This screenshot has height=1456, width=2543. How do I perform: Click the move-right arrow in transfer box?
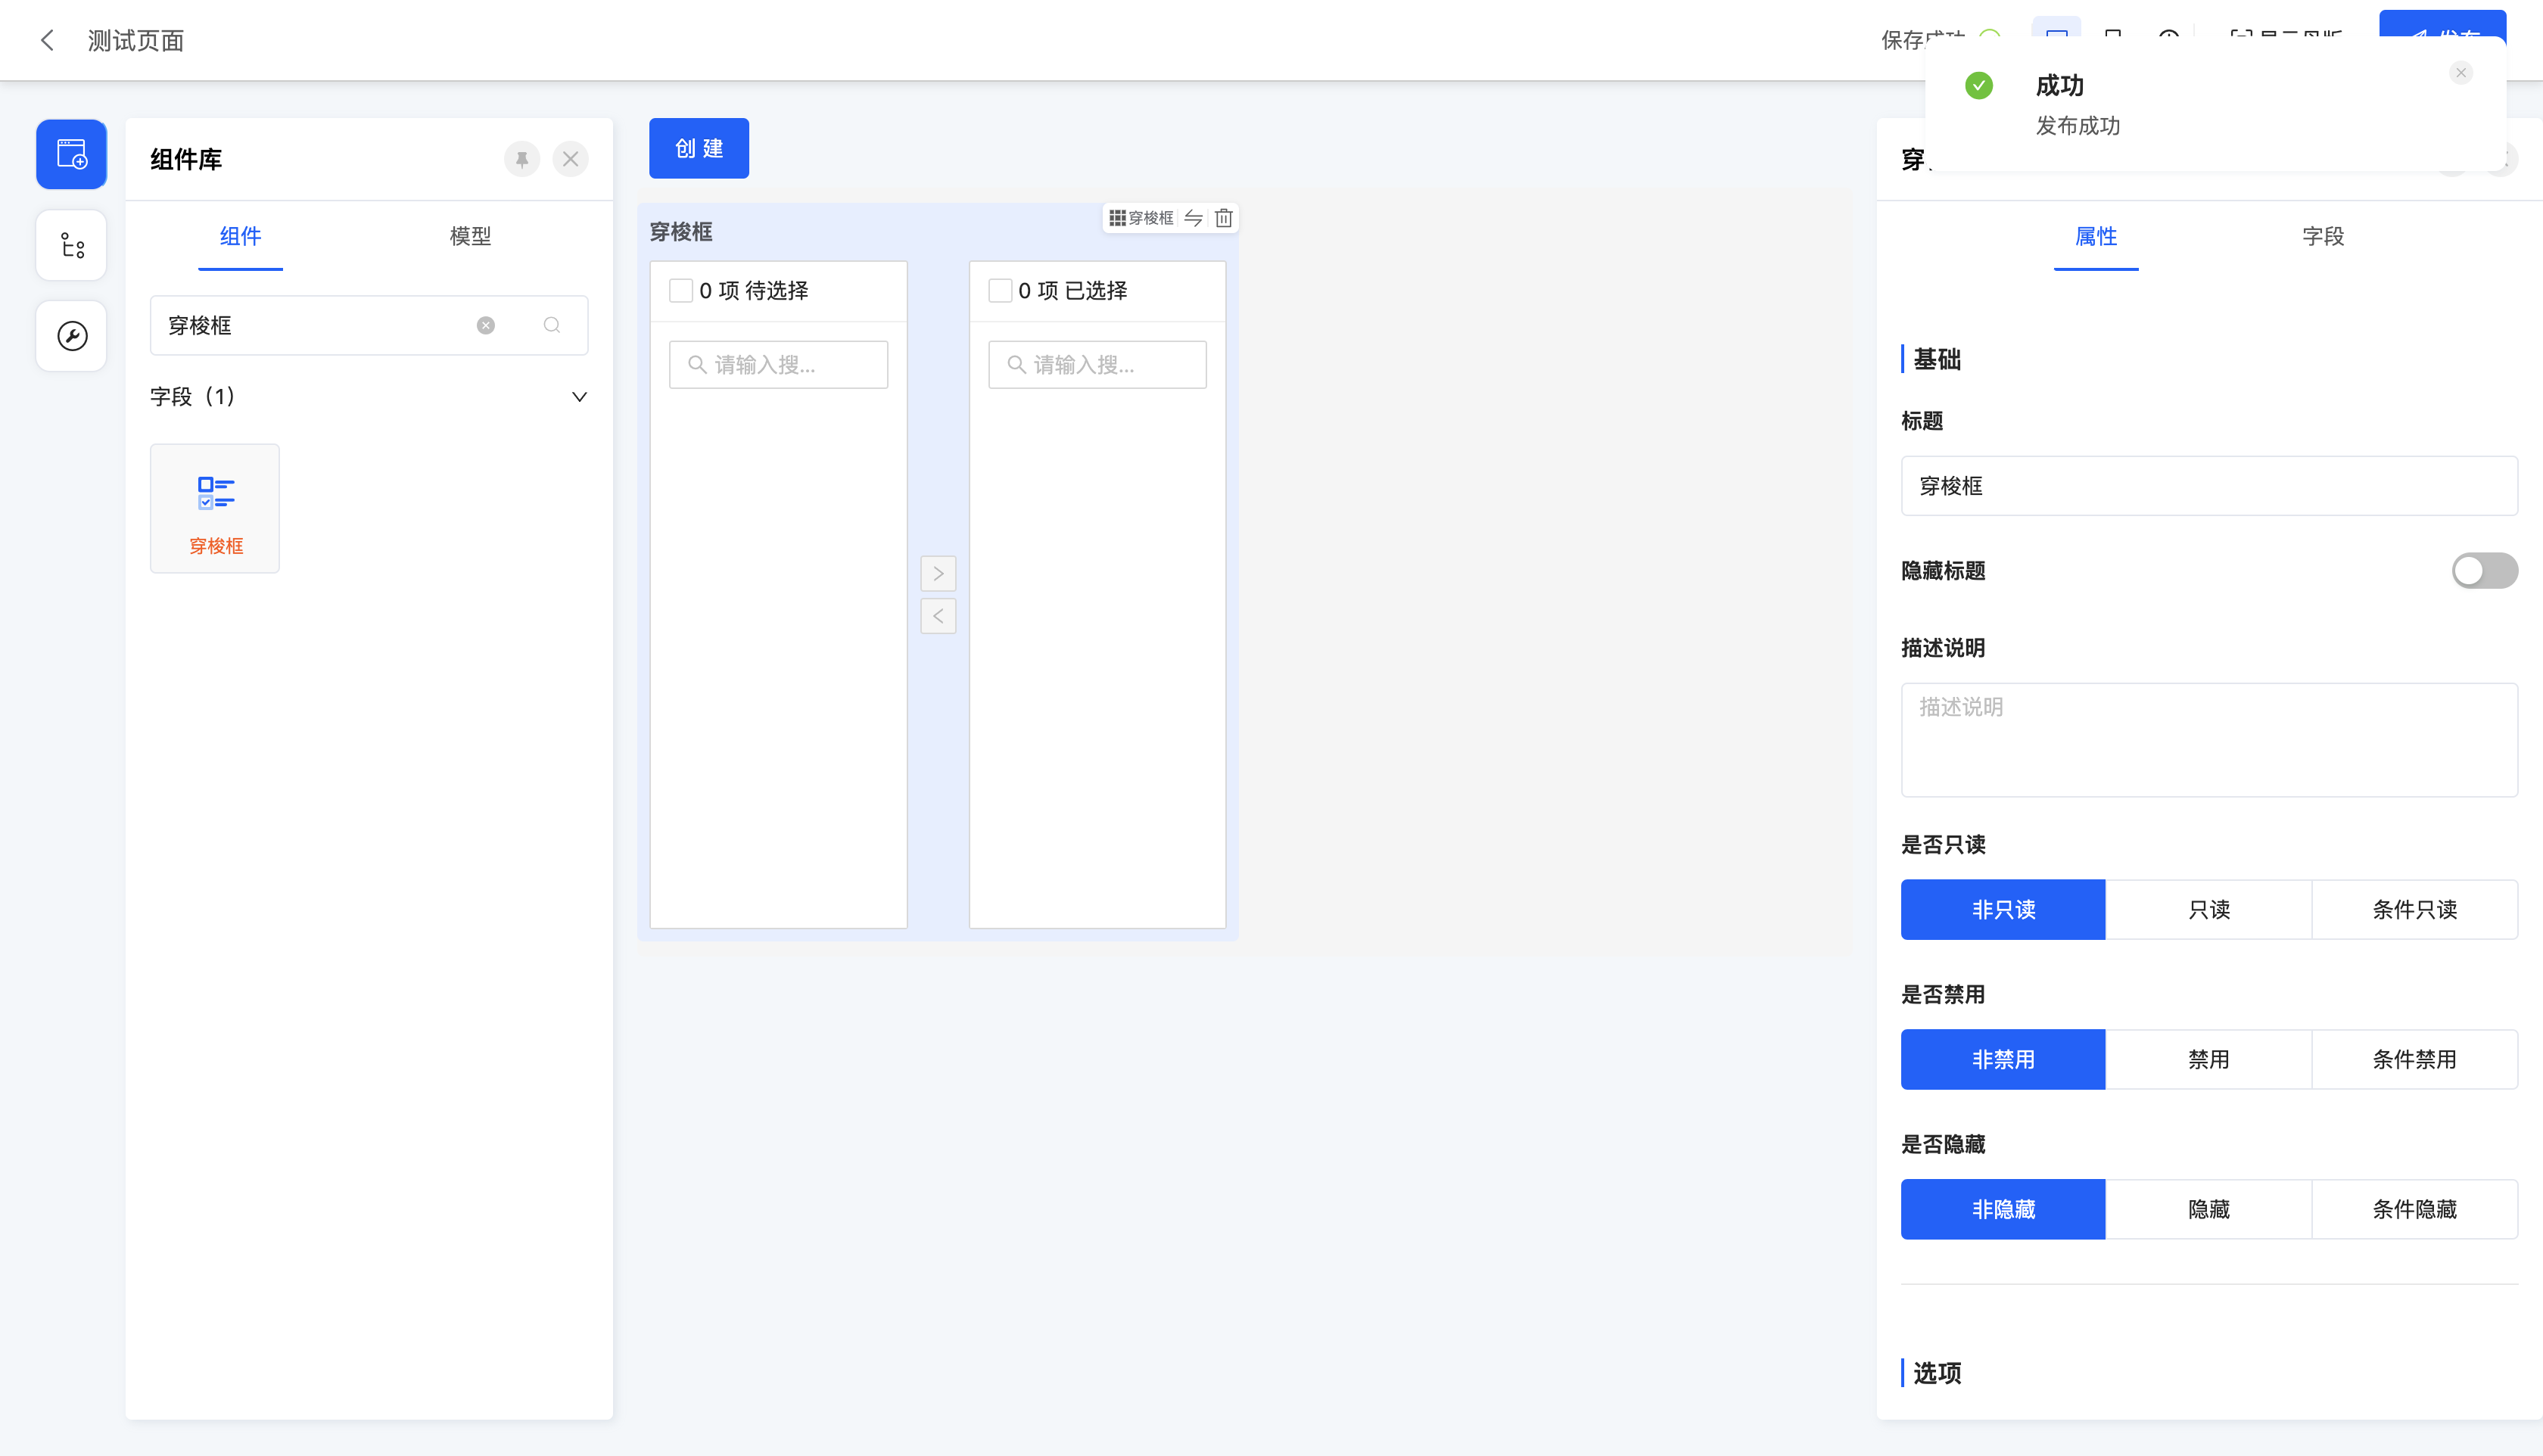coord(938,574)
